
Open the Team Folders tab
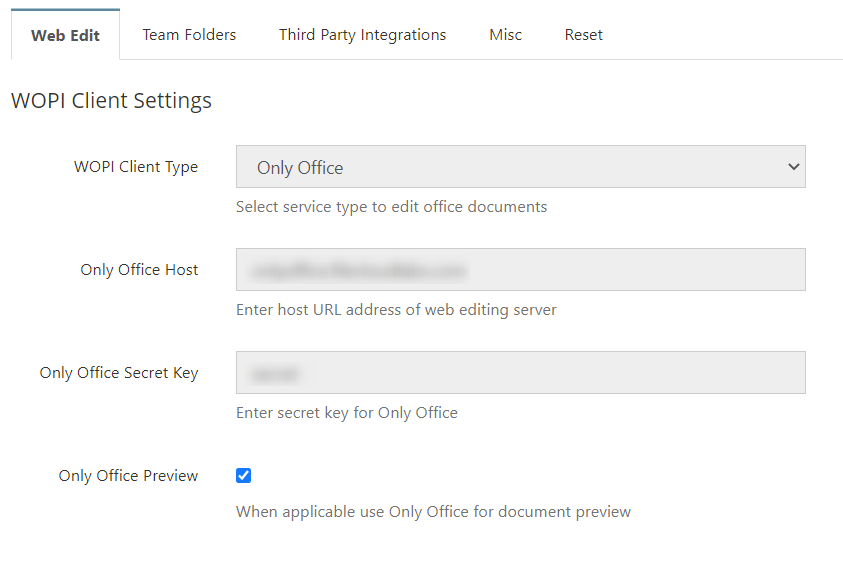189,35
